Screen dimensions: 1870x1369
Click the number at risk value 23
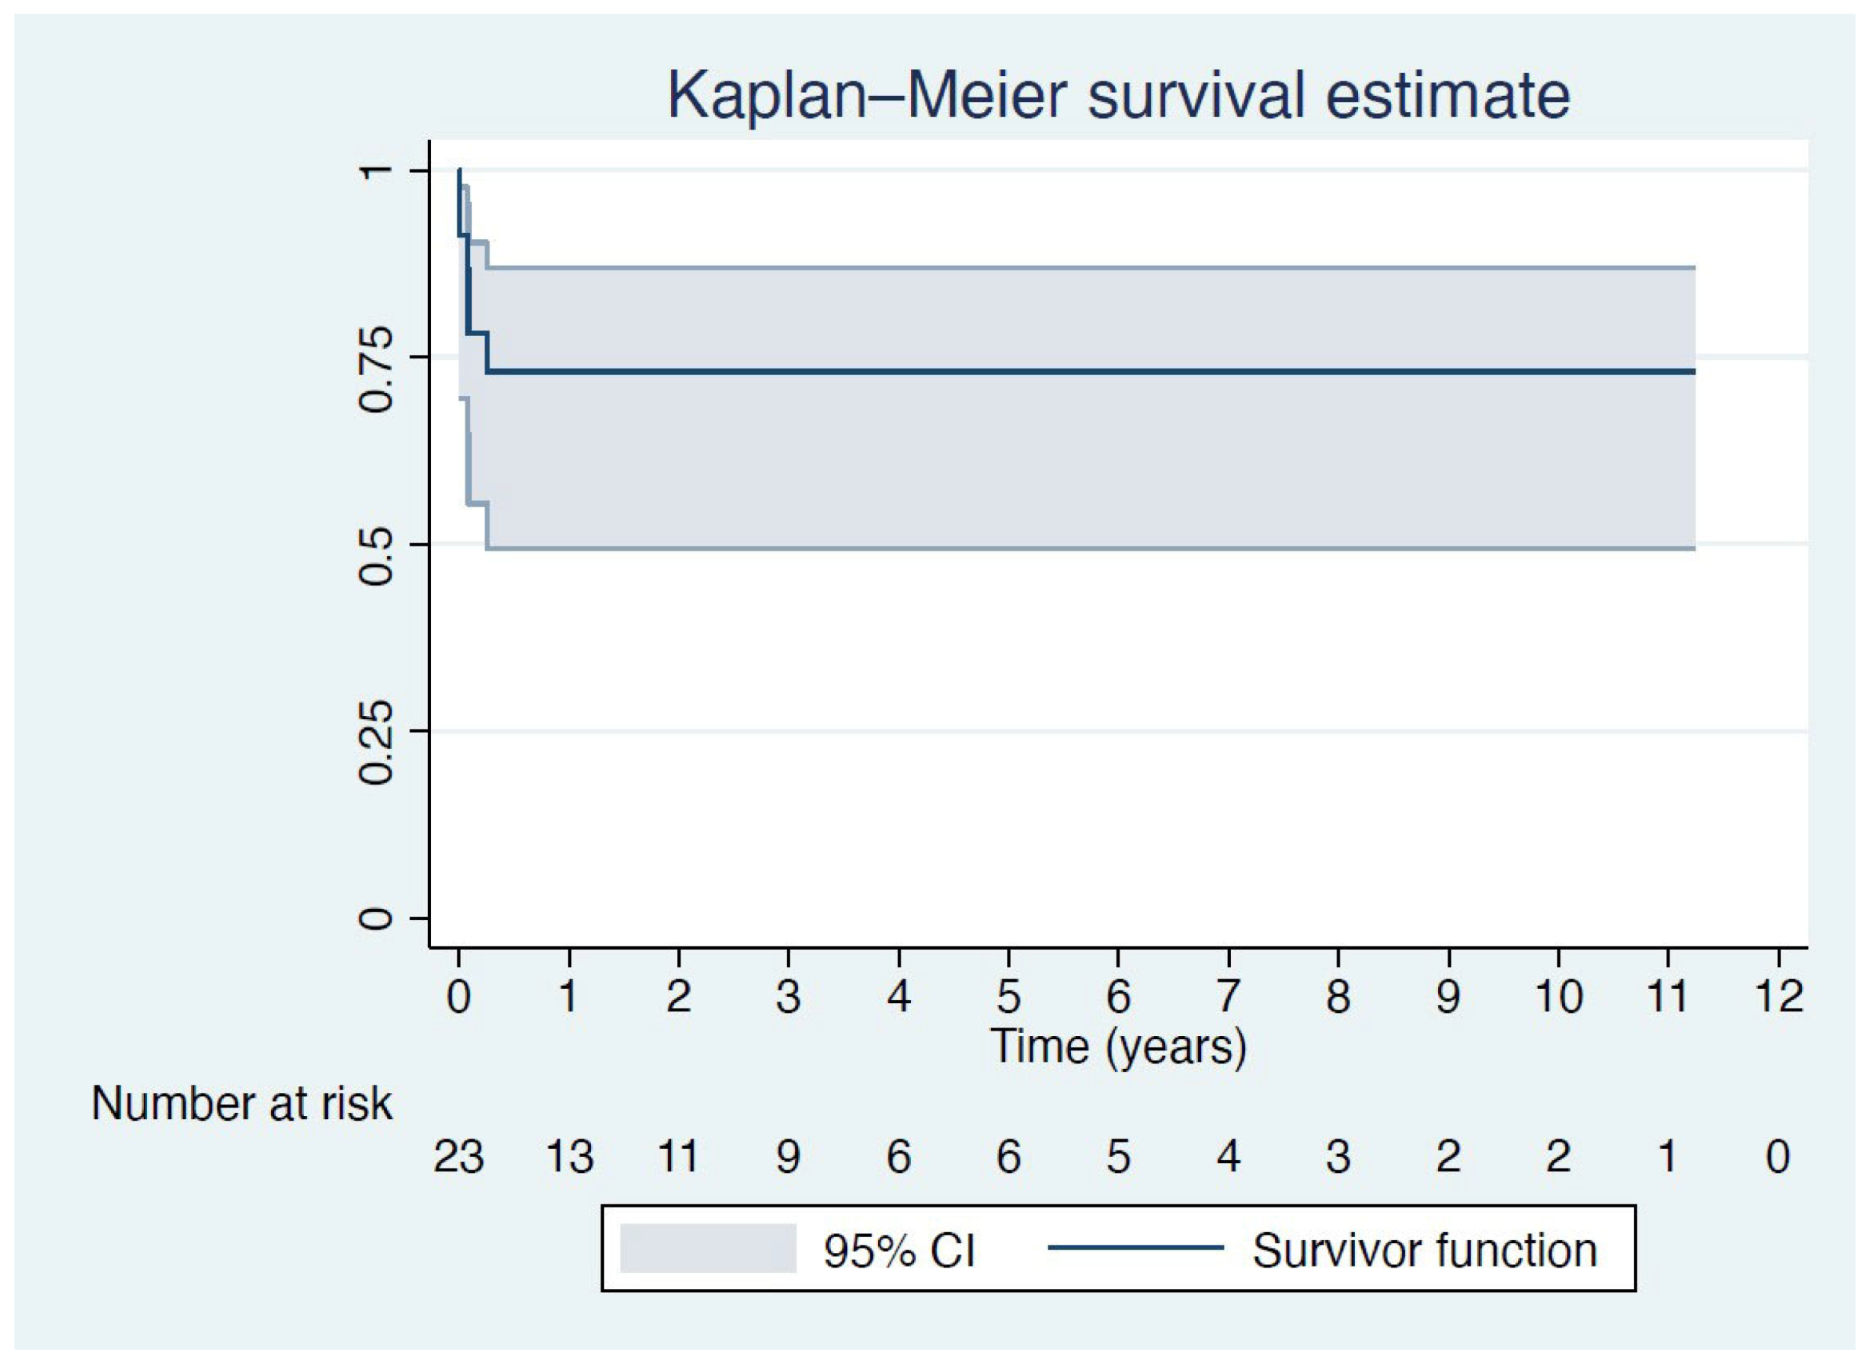[x=458, y=1157]
